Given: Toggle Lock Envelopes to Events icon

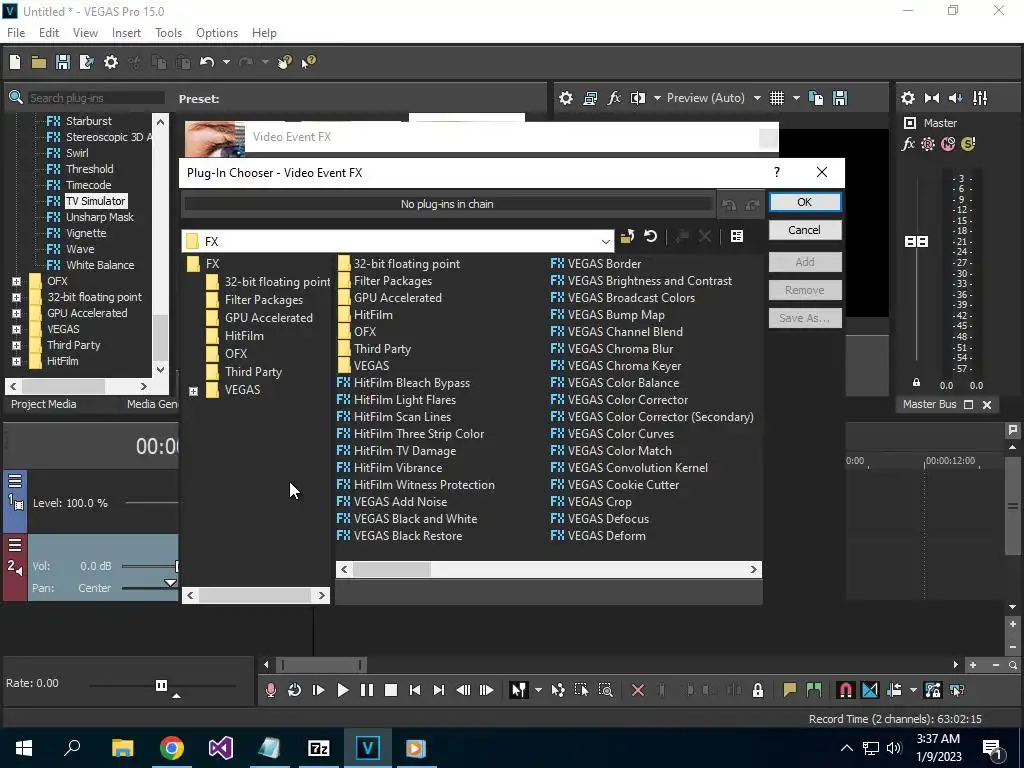Looking at the screenshot, I should [933, 690].
